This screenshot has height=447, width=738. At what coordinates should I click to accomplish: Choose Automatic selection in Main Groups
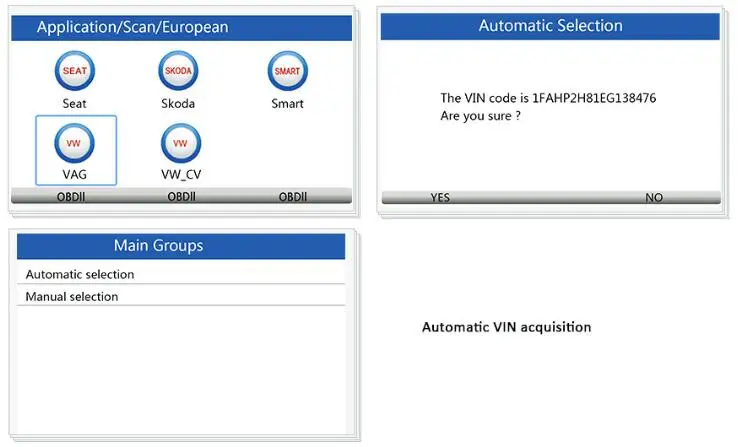[x=181, y=274]
